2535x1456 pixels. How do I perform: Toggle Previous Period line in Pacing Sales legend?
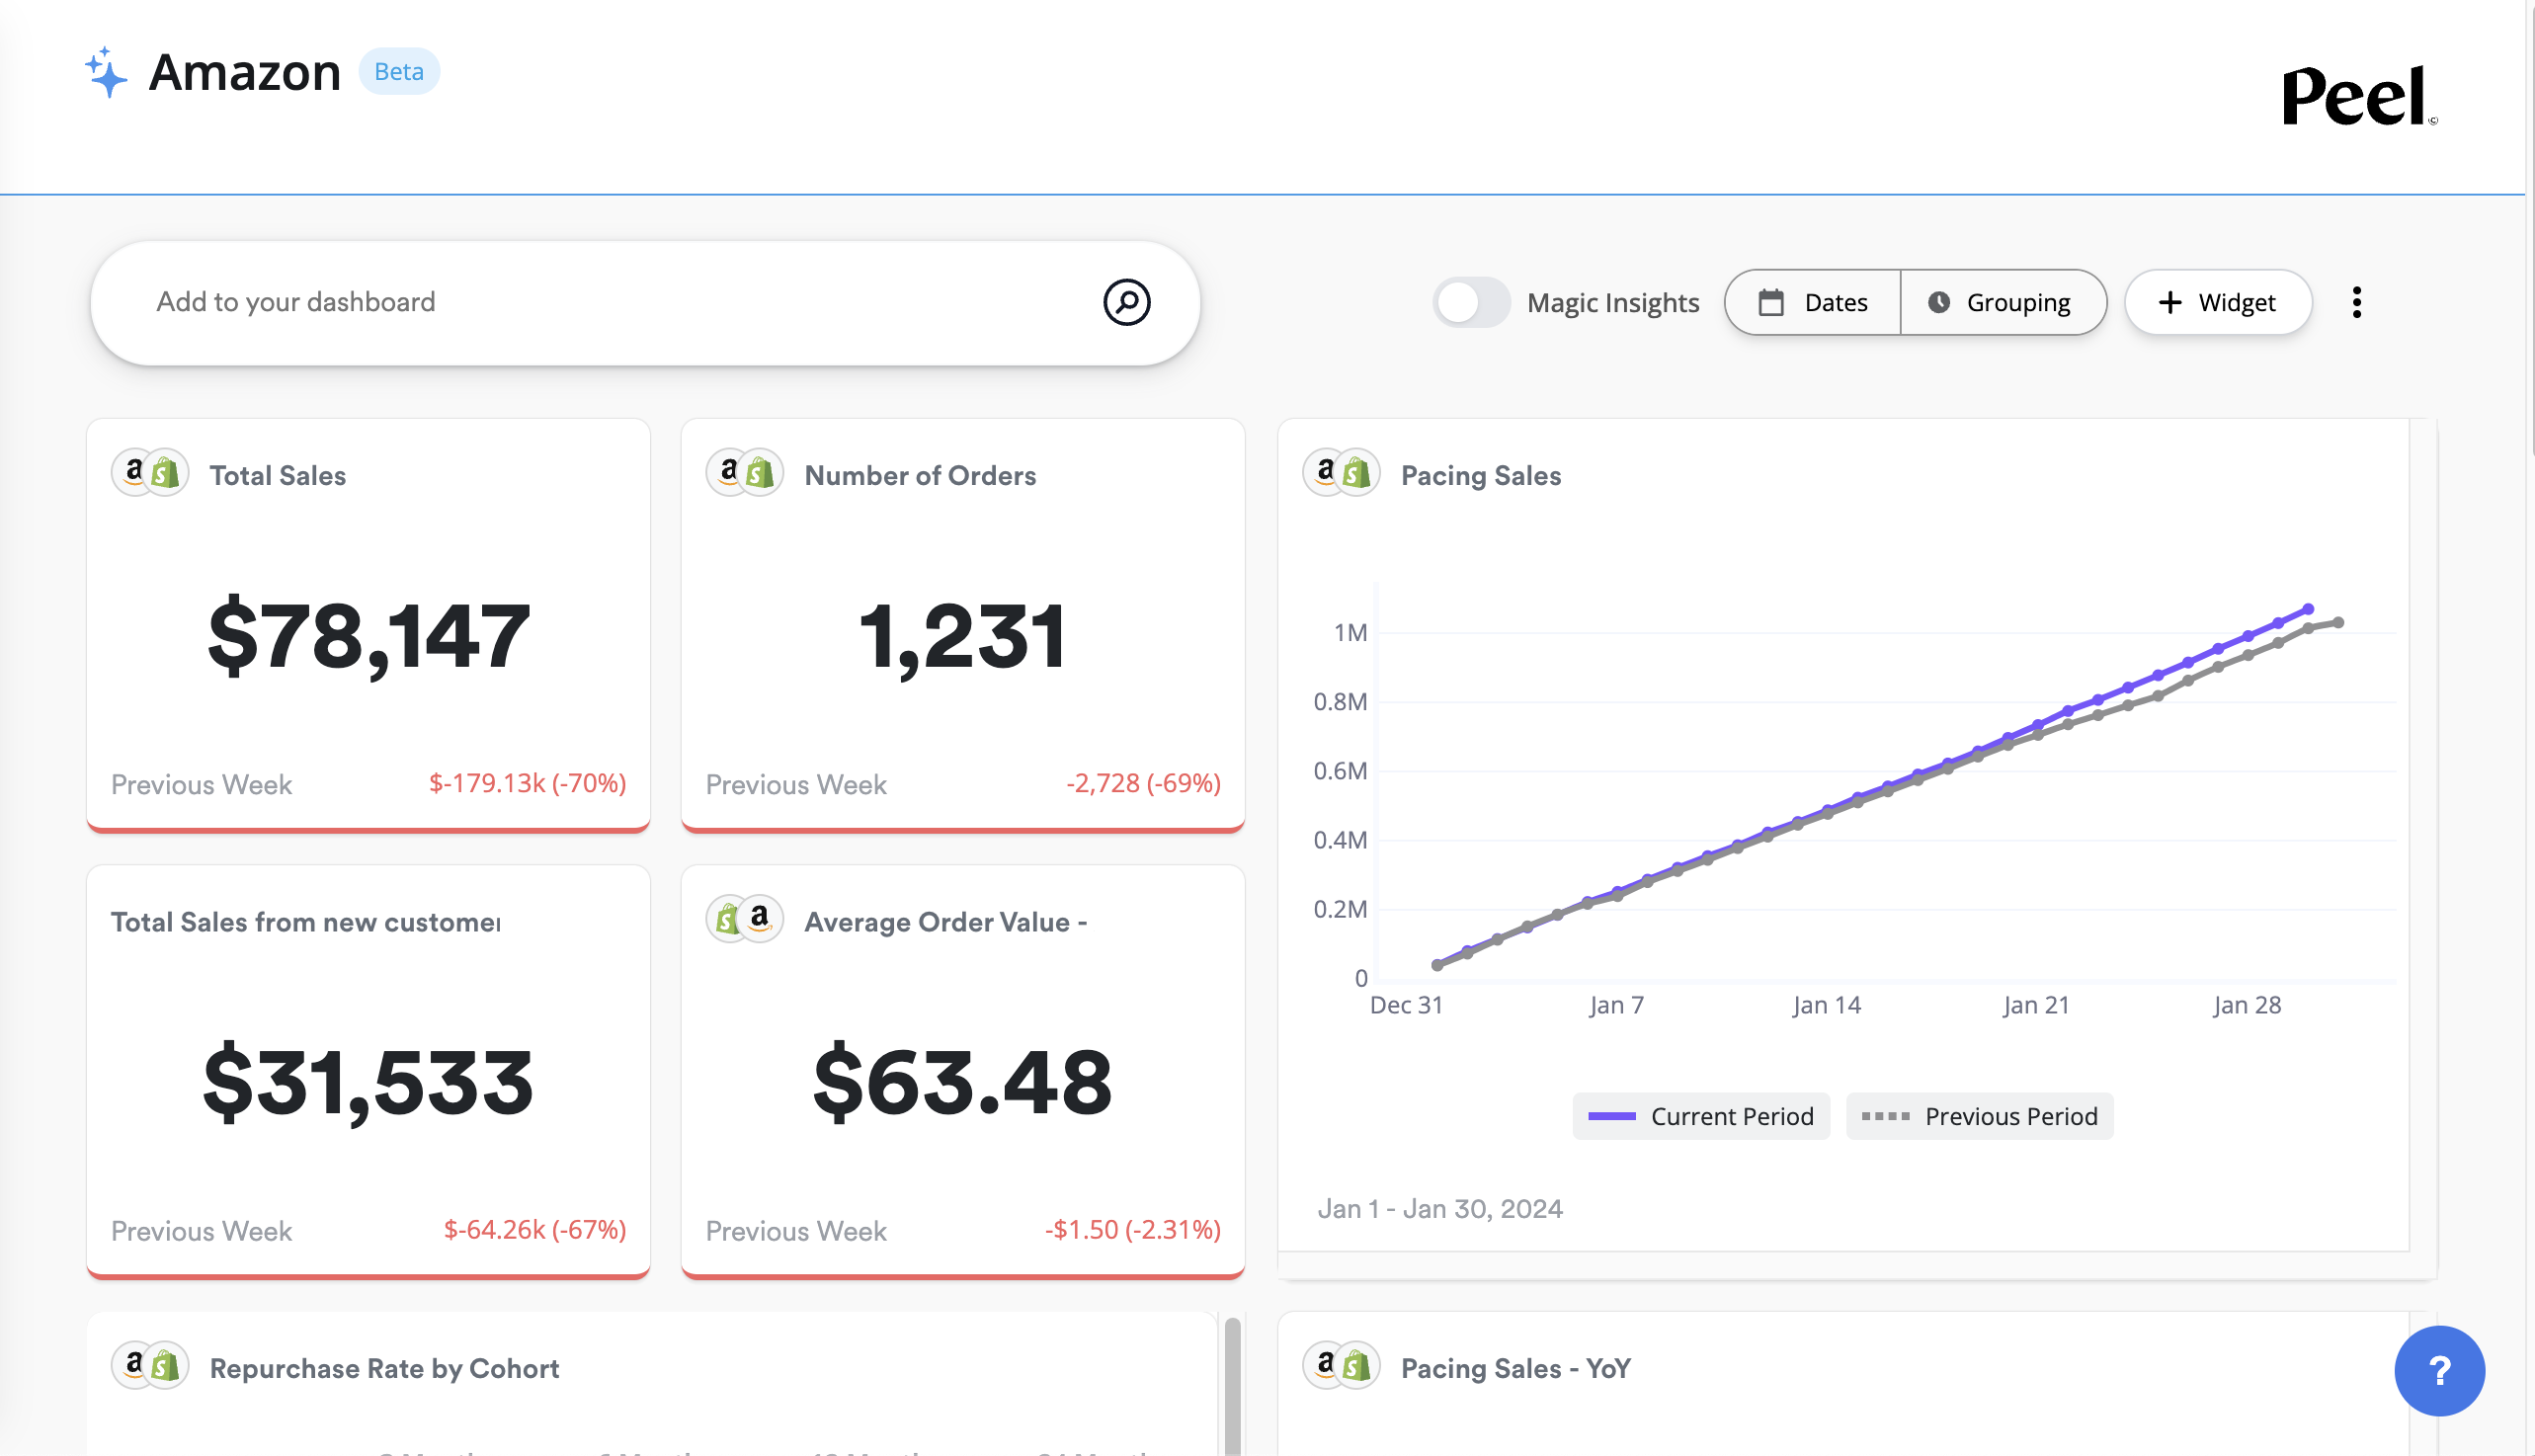tap(1979, 1116)
